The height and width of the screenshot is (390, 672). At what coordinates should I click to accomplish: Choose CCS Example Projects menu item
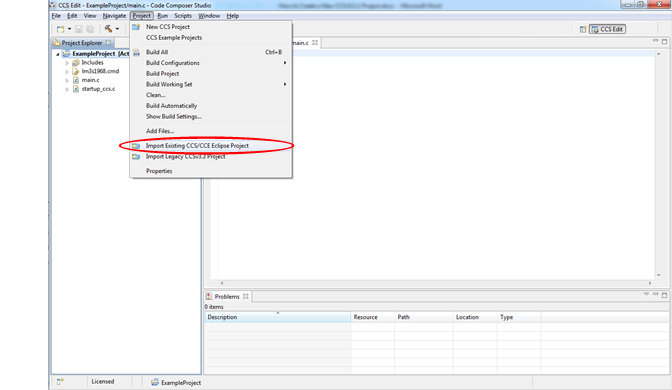211,38
